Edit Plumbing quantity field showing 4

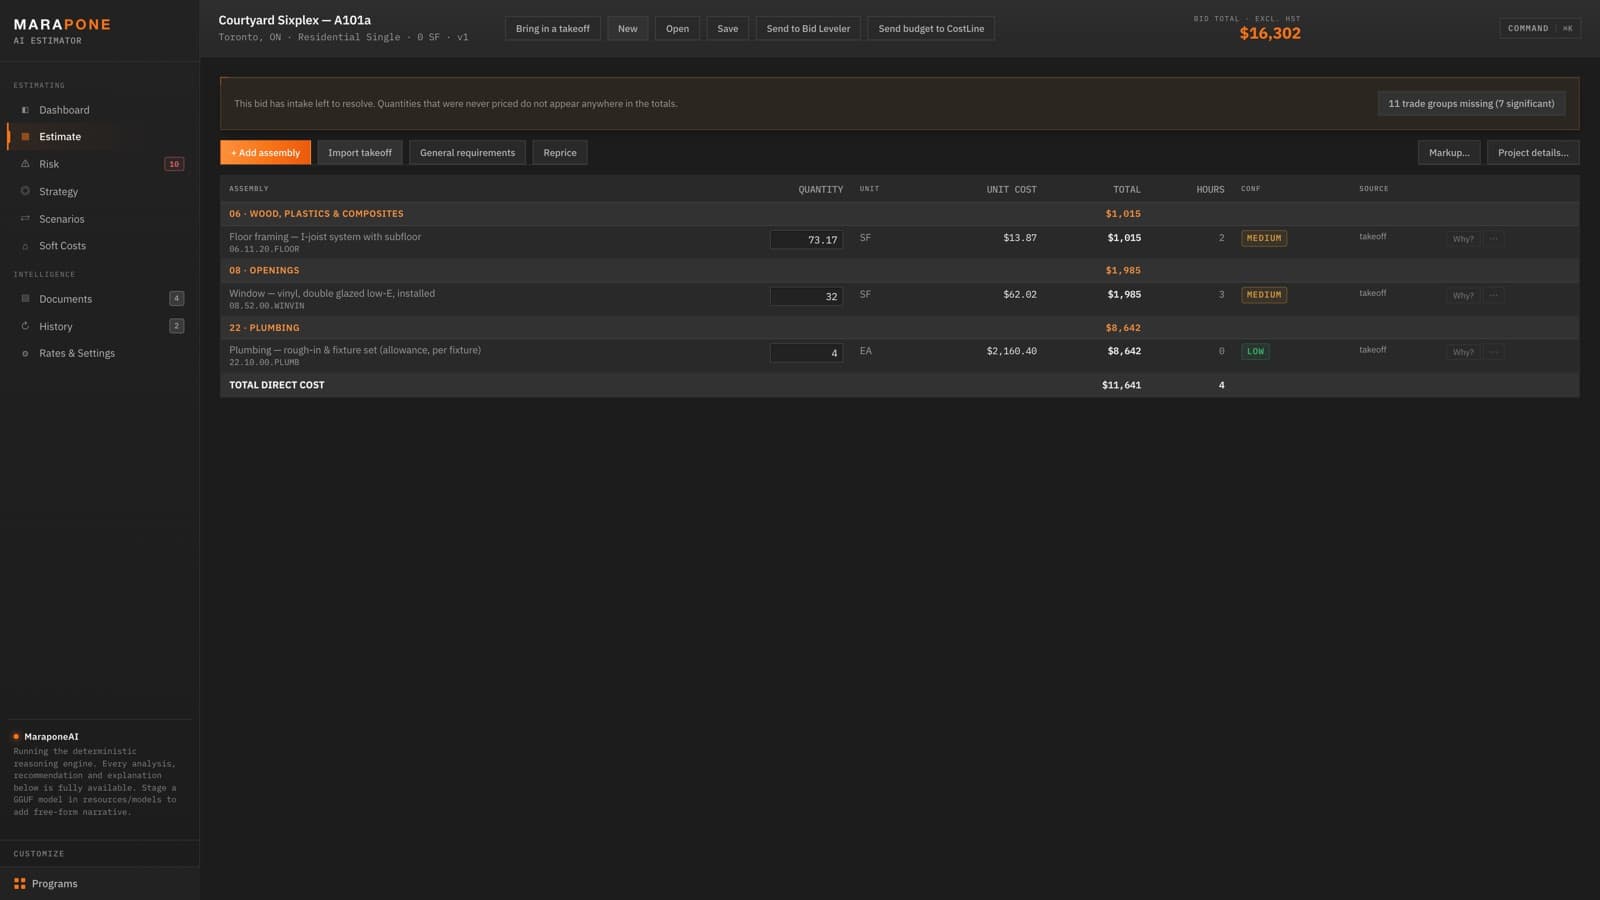(x=806, y=352)
